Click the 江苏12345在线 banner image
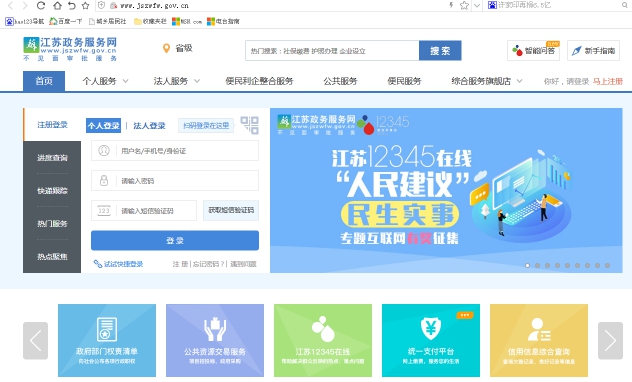632x382 pixels. [x=446, y=190]
